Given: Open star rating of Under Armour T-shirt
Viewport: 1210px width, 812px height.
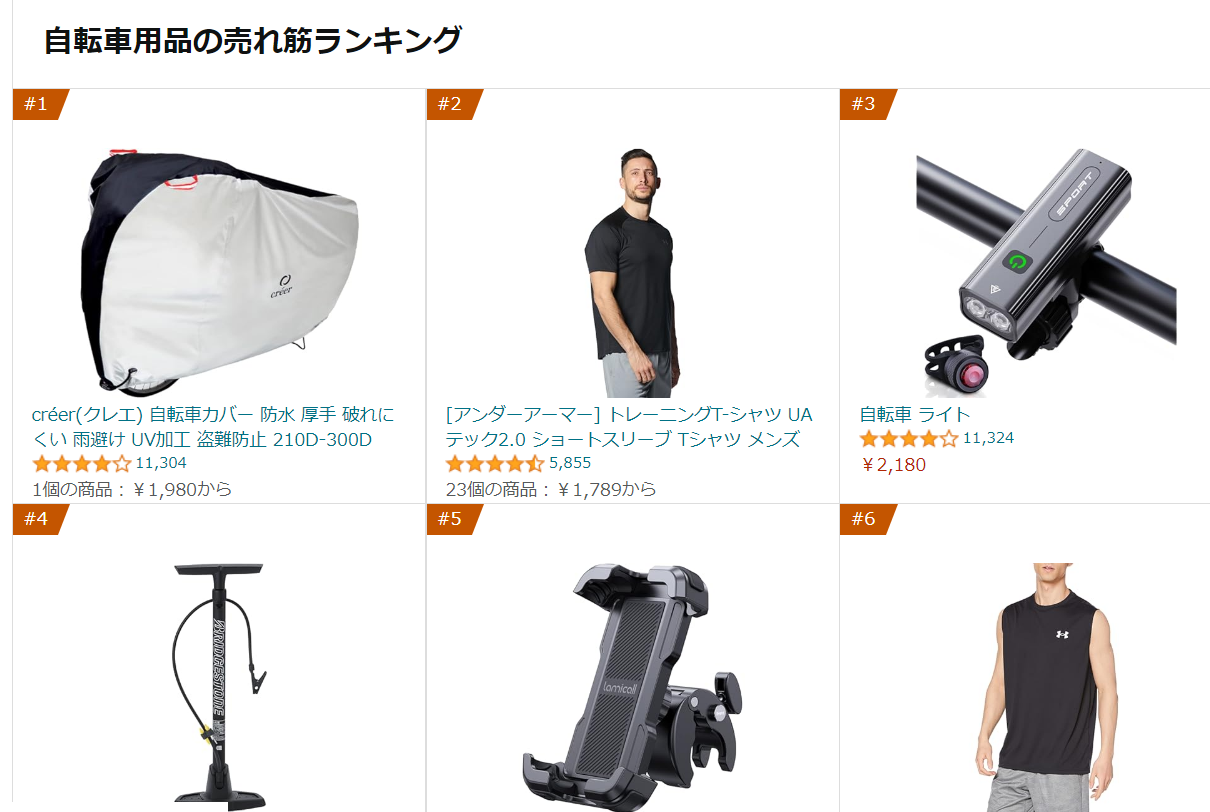Looking at the screenshot, I should pyautogui.click(x=495, y=464).
